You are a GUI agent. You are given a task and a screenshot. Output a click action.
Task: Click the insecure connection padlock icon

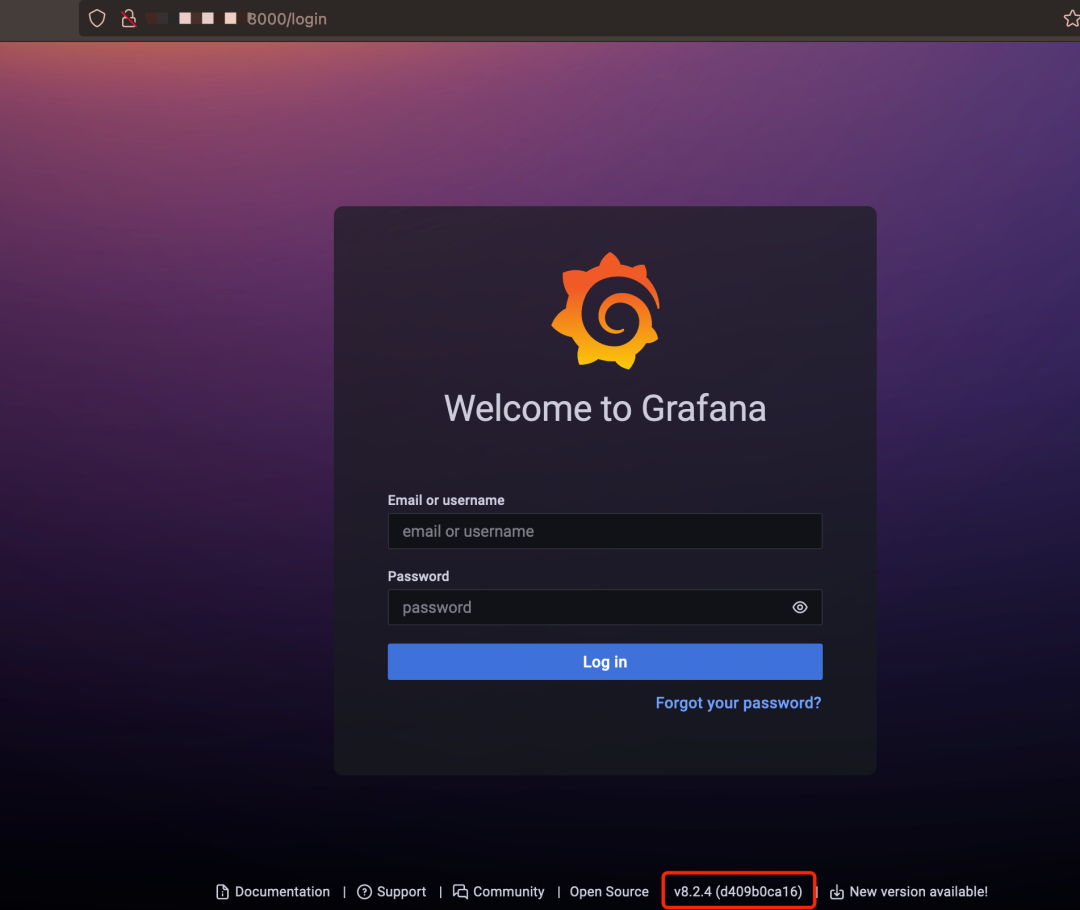(x=129, y=18)
